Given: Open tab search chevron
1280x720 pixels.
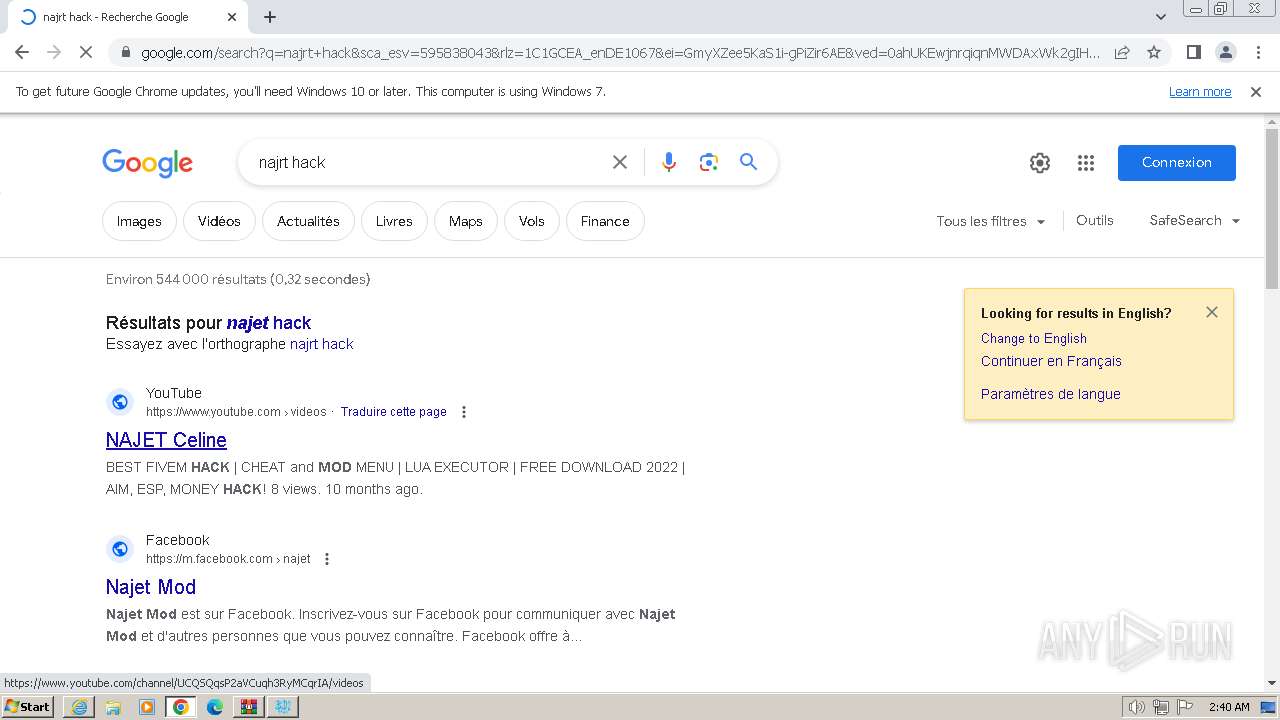Looking at the screenshot, I should (1161, 17).
